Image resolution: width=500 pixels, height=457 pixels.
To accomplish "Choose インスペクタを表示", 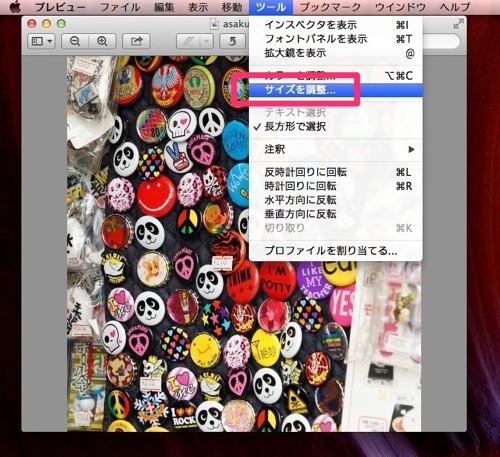I will (x=336, y=25).
